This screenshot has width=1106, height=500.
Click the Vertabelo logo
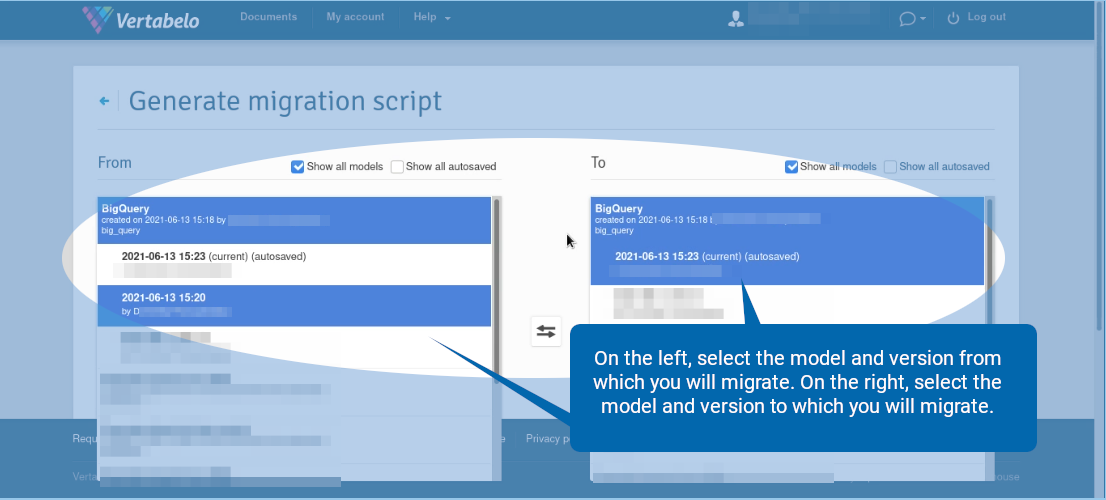pyautogui.click(x=140, y=19)
